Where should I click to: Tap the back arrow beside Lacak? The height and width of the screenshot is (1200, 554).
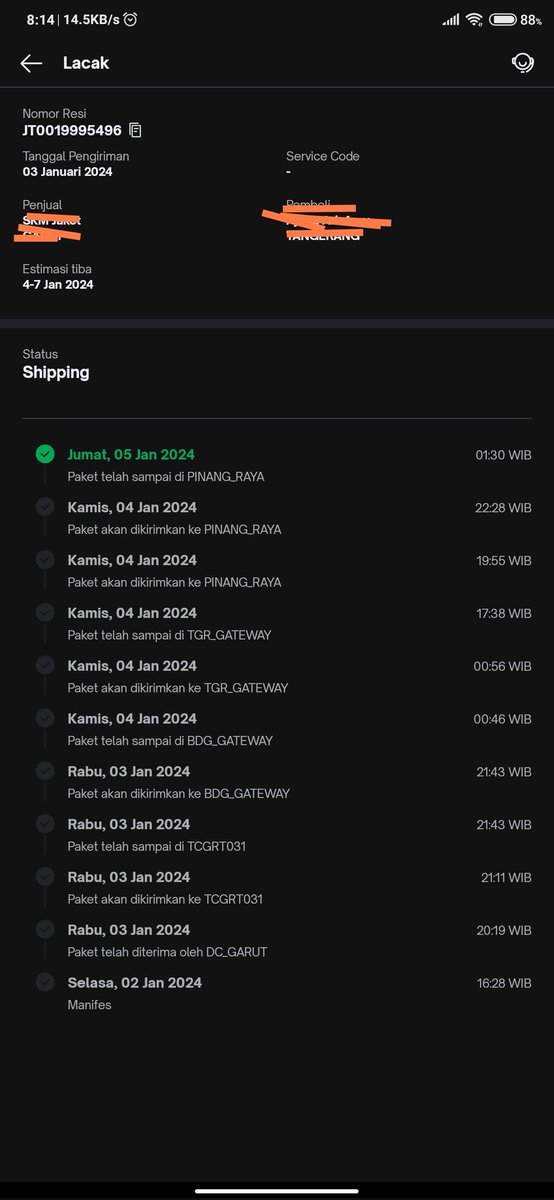click(31, 63)
